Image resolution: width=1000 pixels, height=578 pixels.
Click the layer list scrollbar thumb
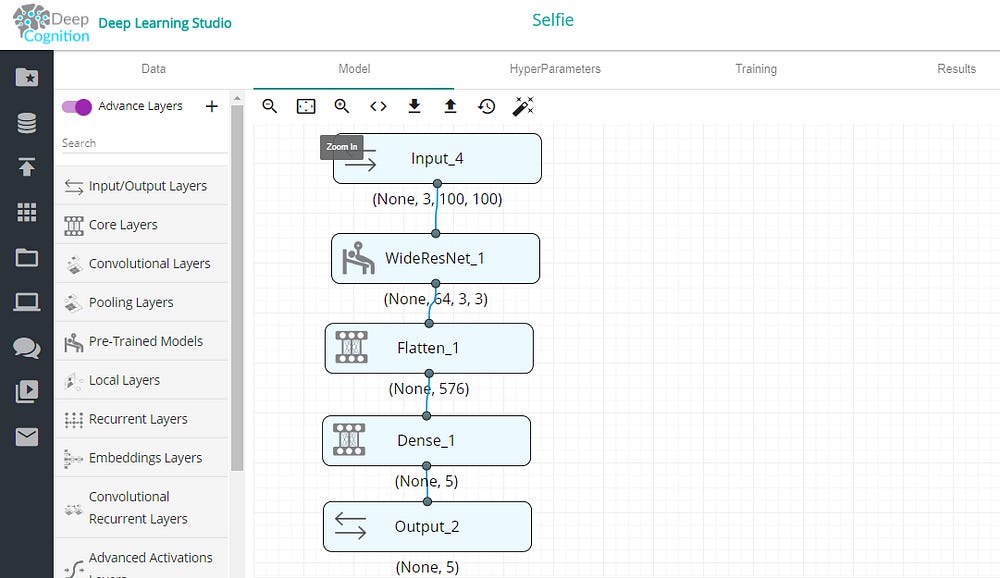[x=237, y=287]
